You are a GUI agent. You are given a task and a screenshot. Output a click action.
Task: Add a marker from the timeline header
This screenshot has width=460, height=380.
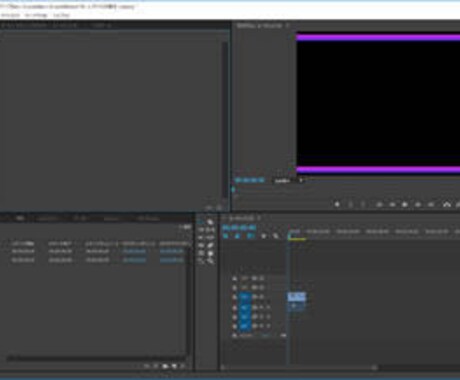click(x=263, y=236)
